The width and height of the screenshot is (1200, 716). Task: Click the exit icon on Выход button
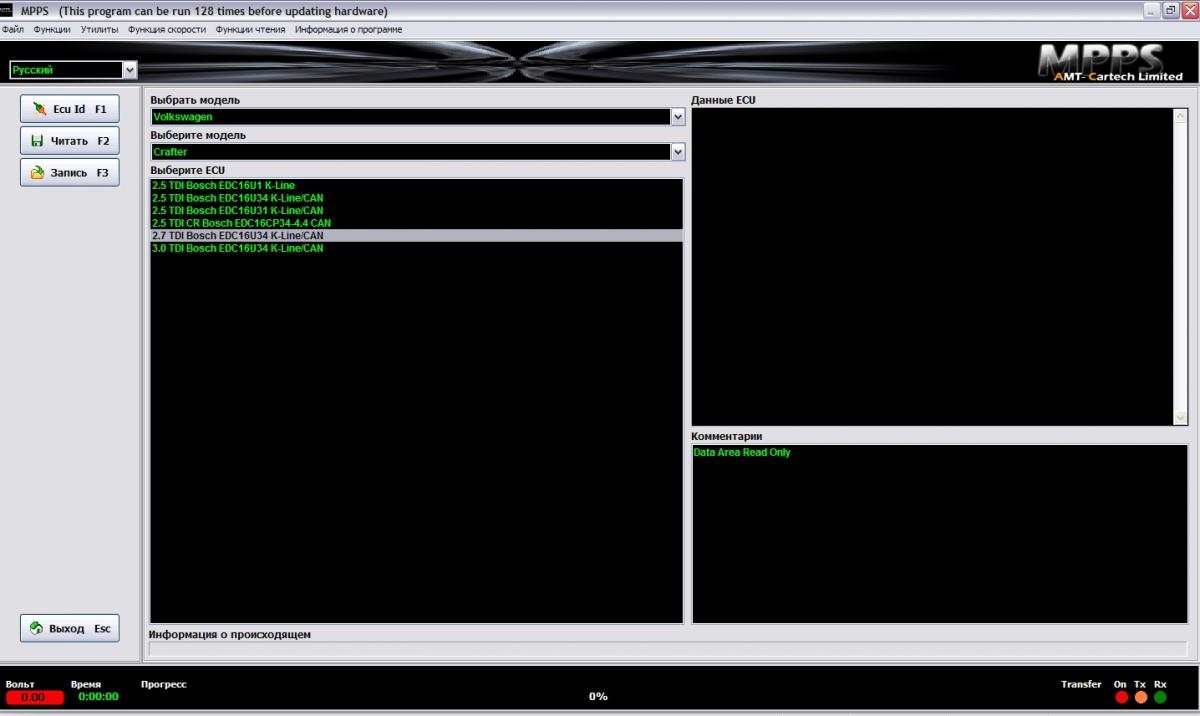pos(36,628)
